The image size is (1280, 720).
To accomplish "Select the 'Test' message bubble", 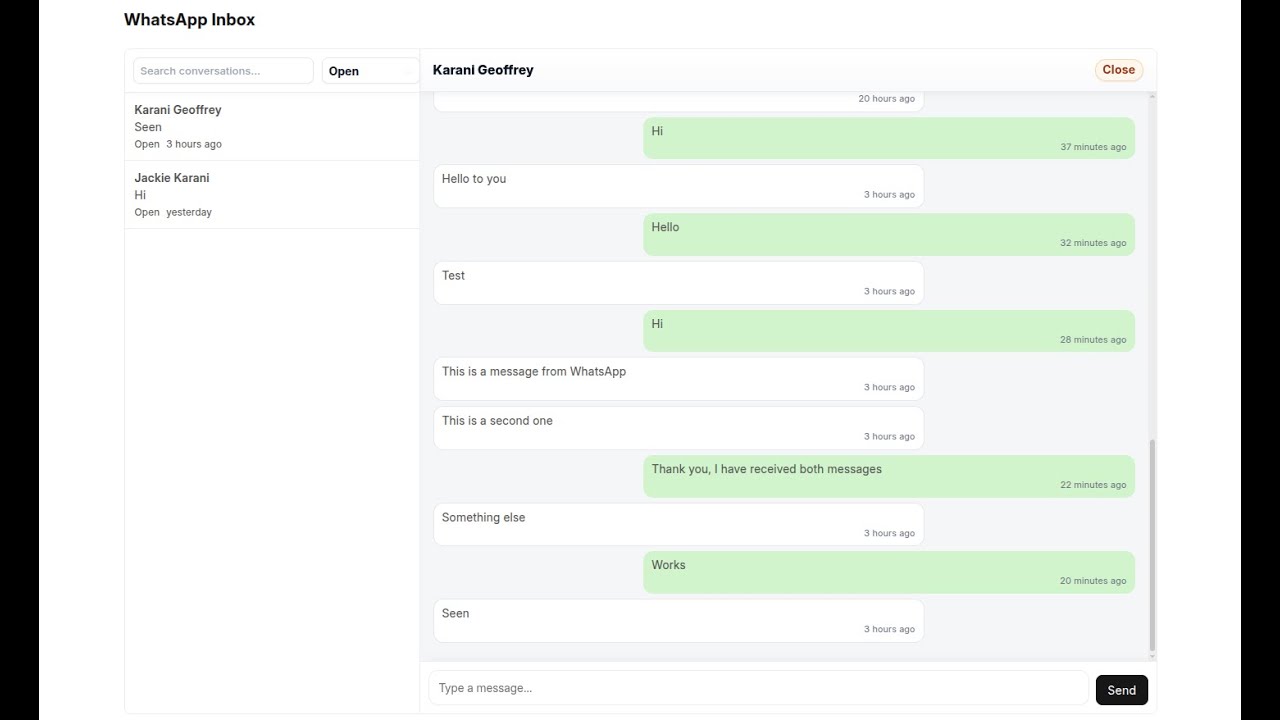I will [x=678, y=283].
